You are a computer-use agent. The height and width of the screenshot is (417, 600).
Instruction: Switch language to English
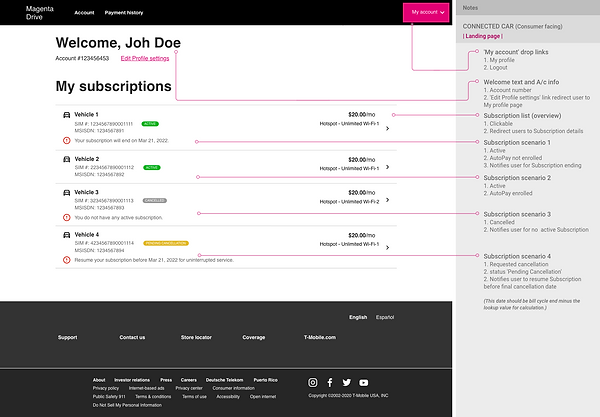point(358,317)
